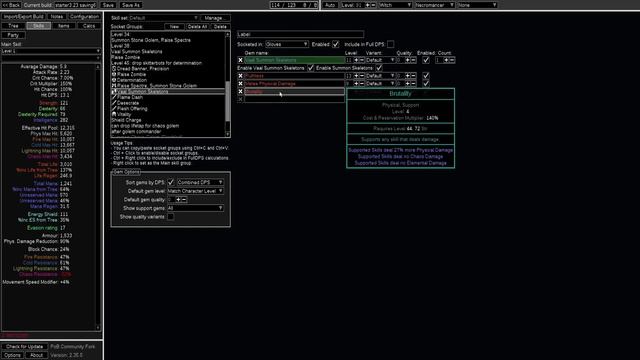Click in the socket group Label field
The height and width of the screenshot is (360, 640).
point(300,34)
